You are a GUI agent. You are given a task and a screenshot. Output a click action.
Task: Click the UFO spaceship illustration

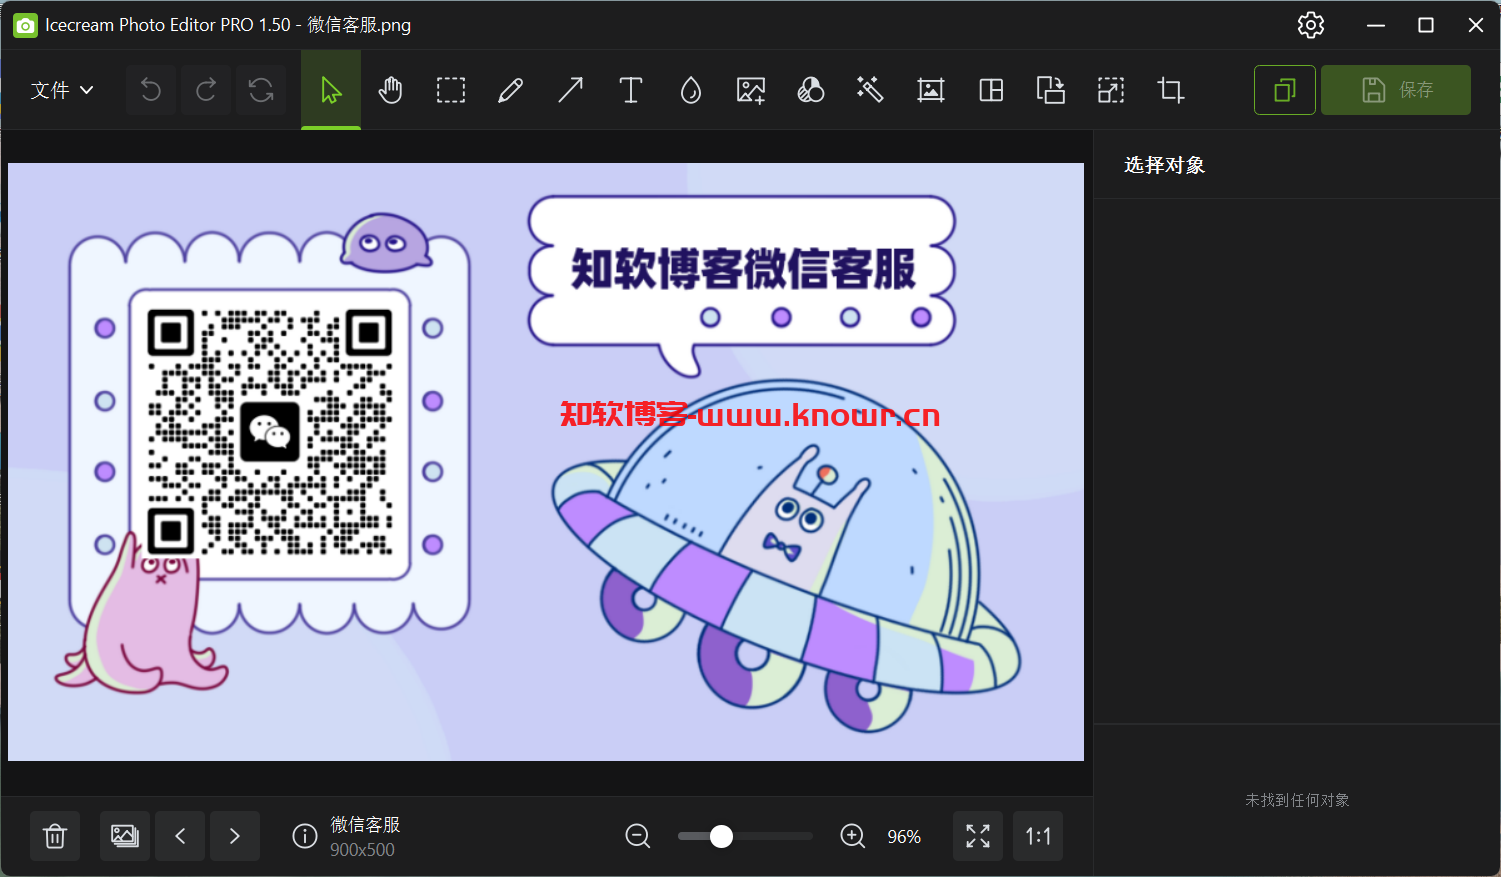pos(787,557)
